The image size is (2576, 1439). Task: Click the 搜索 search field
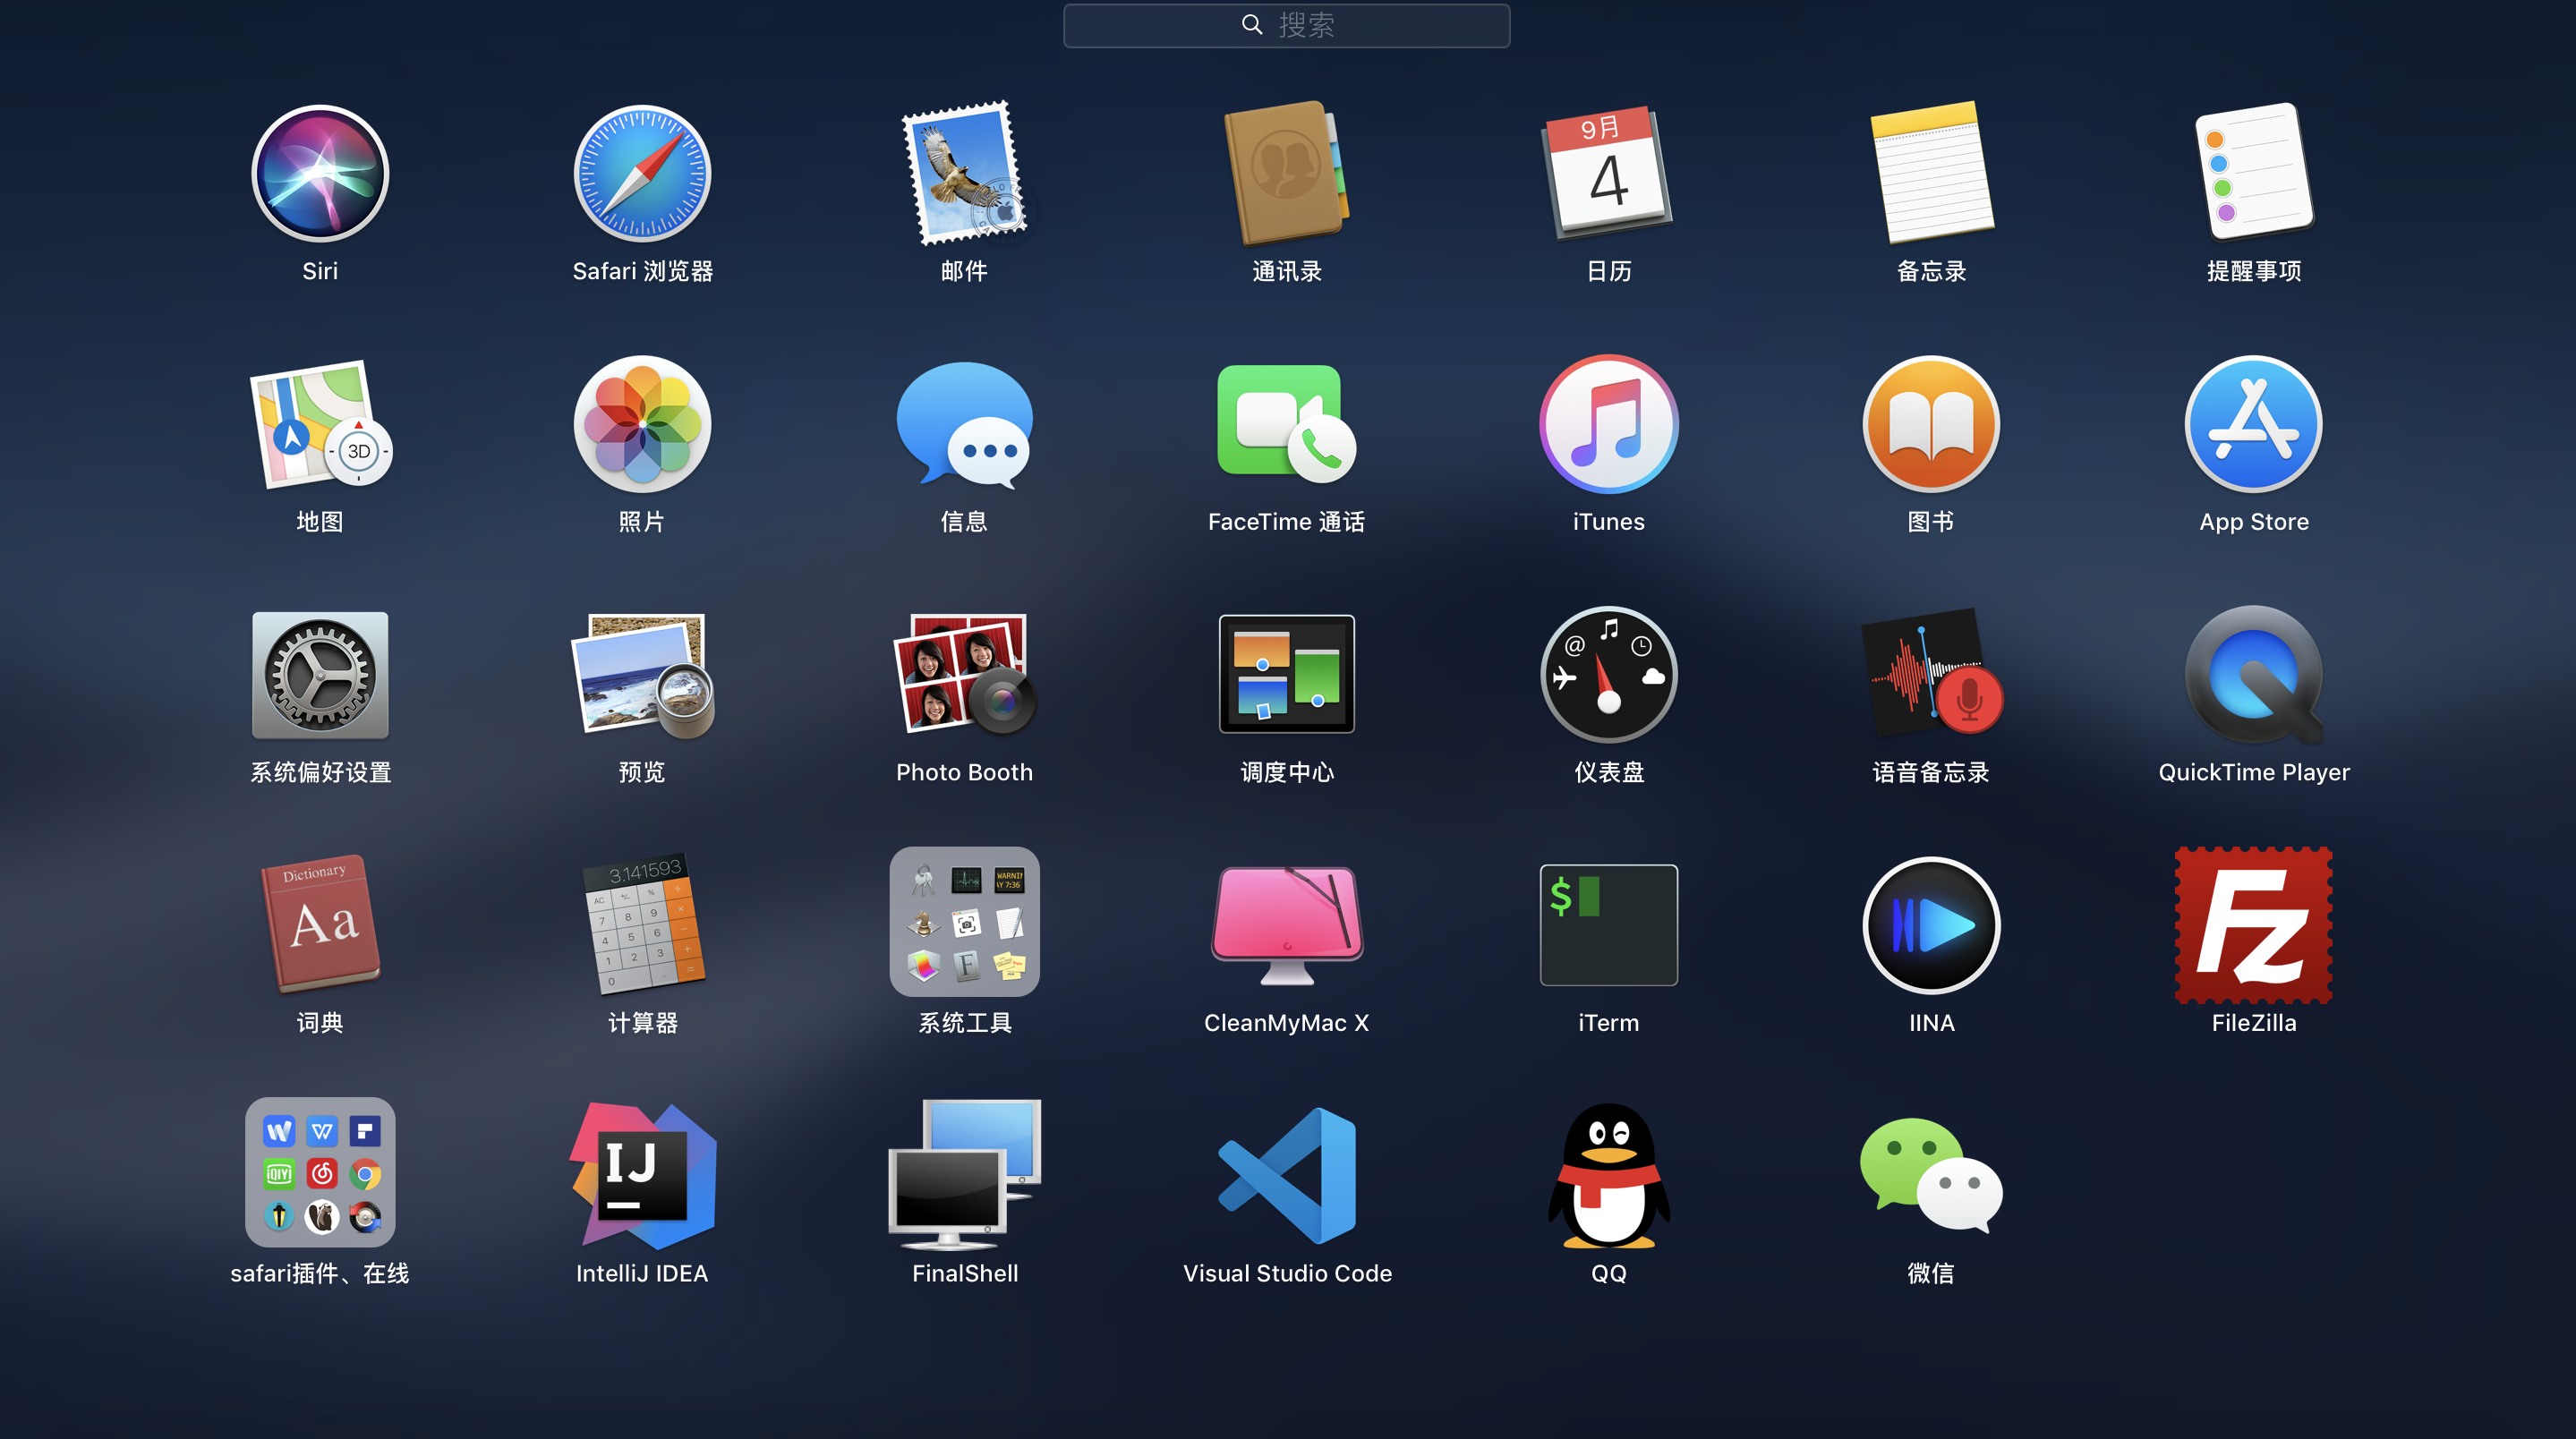(x=1286, y=25)
